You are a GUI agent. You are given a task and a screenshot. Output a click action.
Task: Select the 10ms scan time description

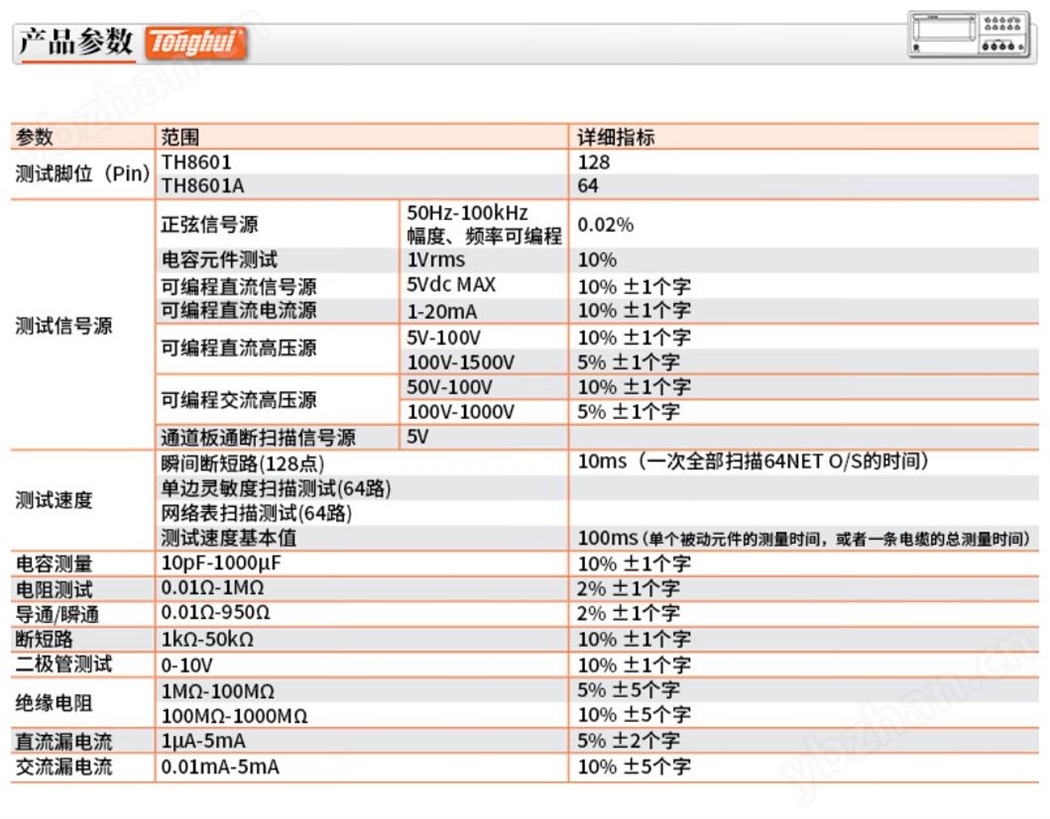pos(753,461)
